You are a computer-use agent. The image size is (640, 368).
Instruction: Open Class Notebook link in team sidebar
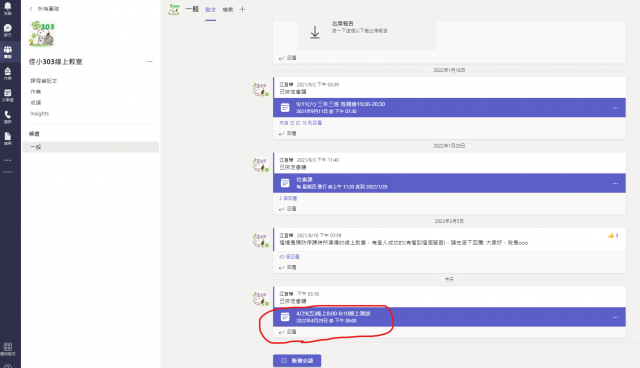coord(44,81)
